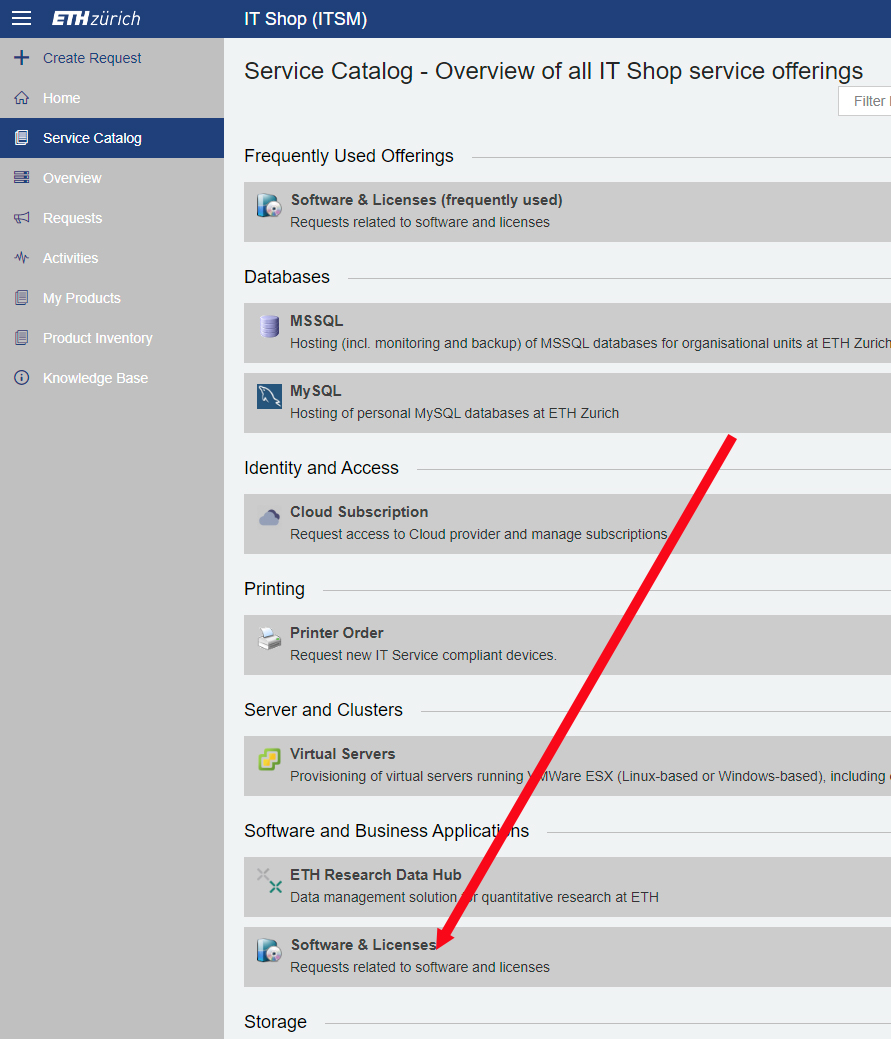Open Overview in sidebar
This screenshot has width=891, height=1039.
[112, 178]
